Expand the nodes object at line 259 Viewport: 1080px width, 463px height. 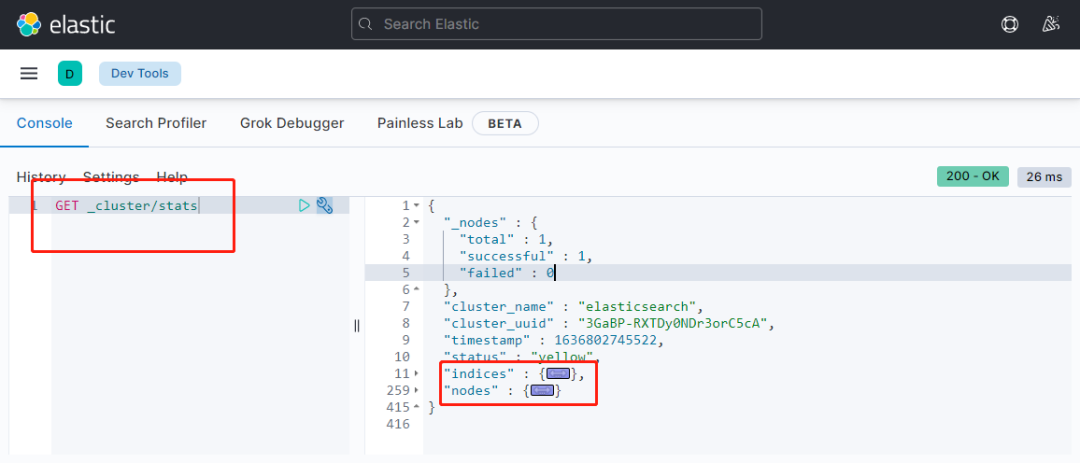pyautogui.click(x=416, y=391)
